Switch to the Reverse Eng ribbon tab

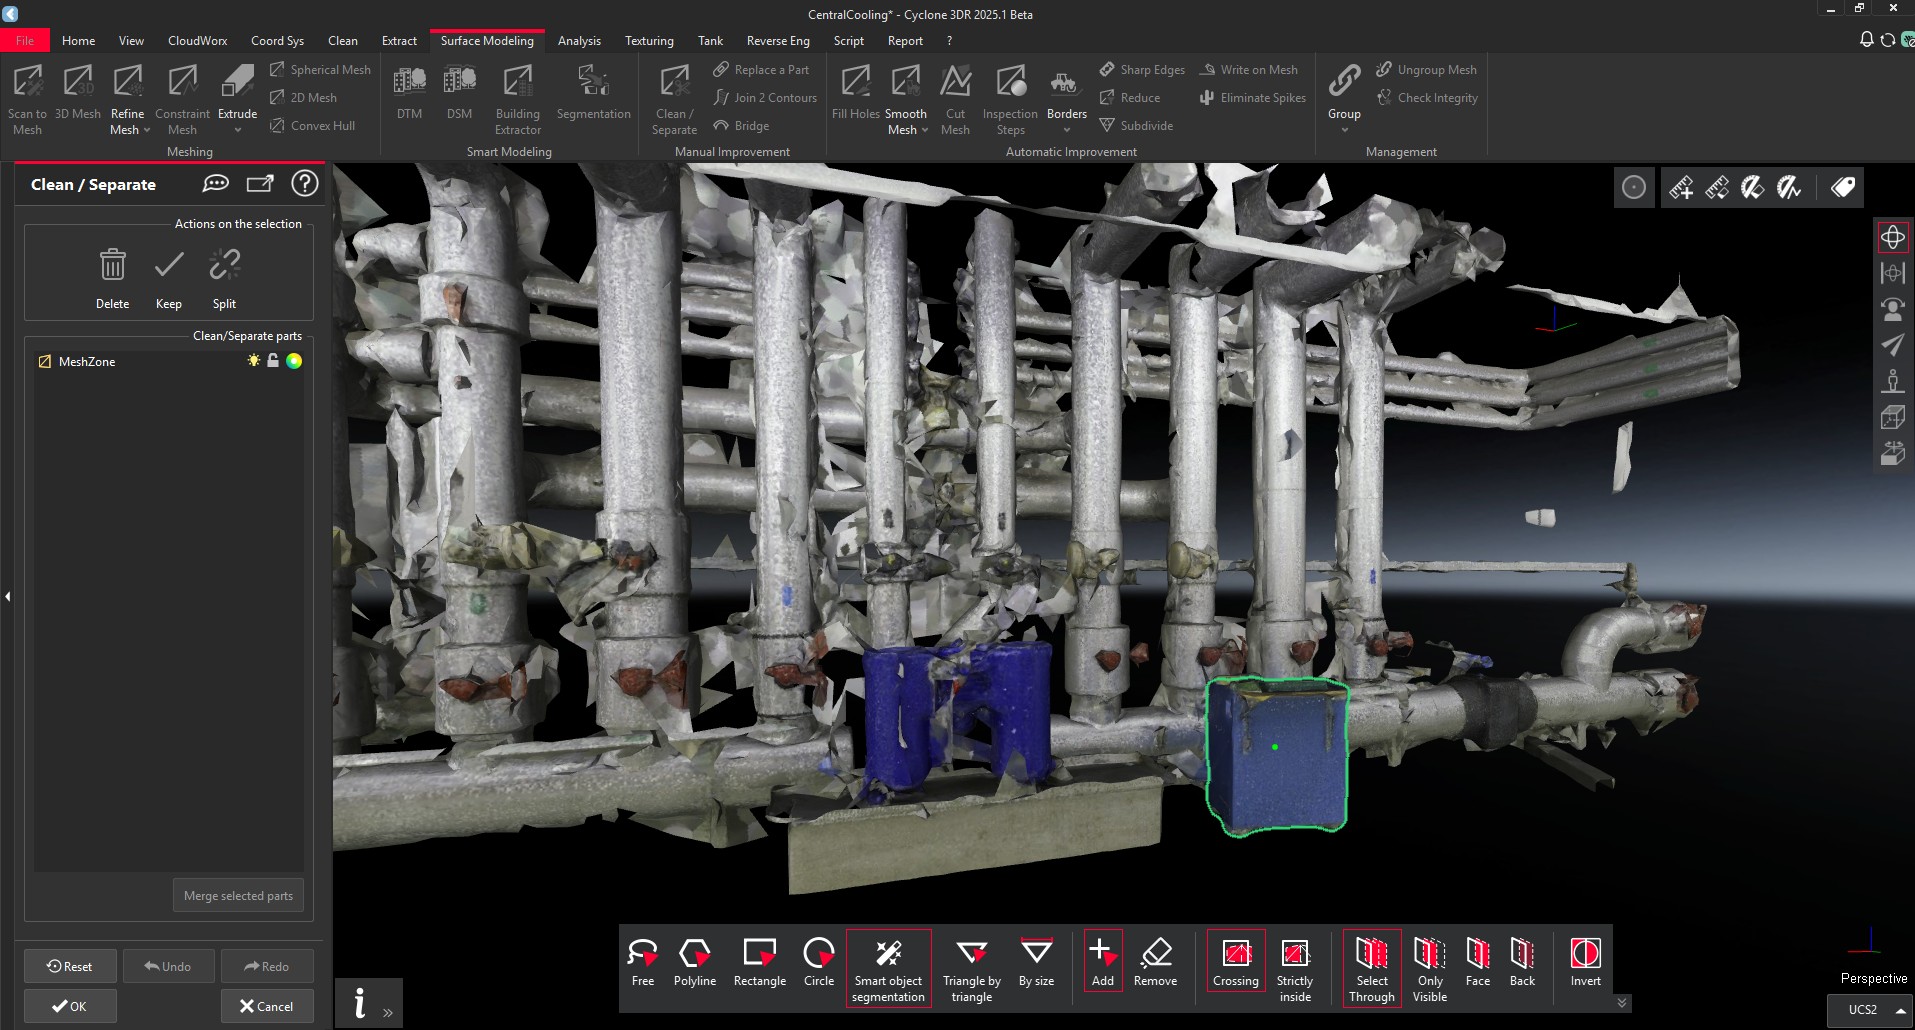[x=777, y=40]
